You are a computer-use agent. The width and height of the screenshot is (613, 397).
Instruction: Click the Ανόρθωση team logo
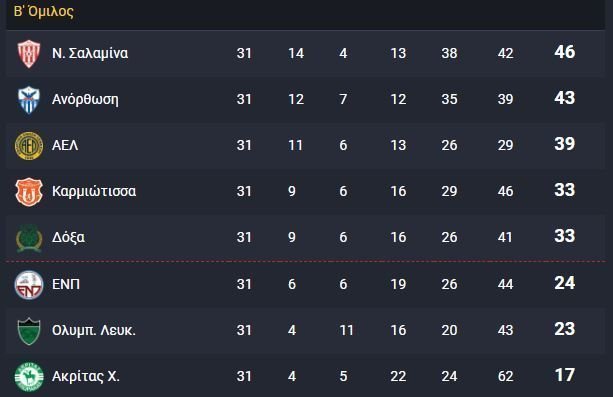(29, 100)
